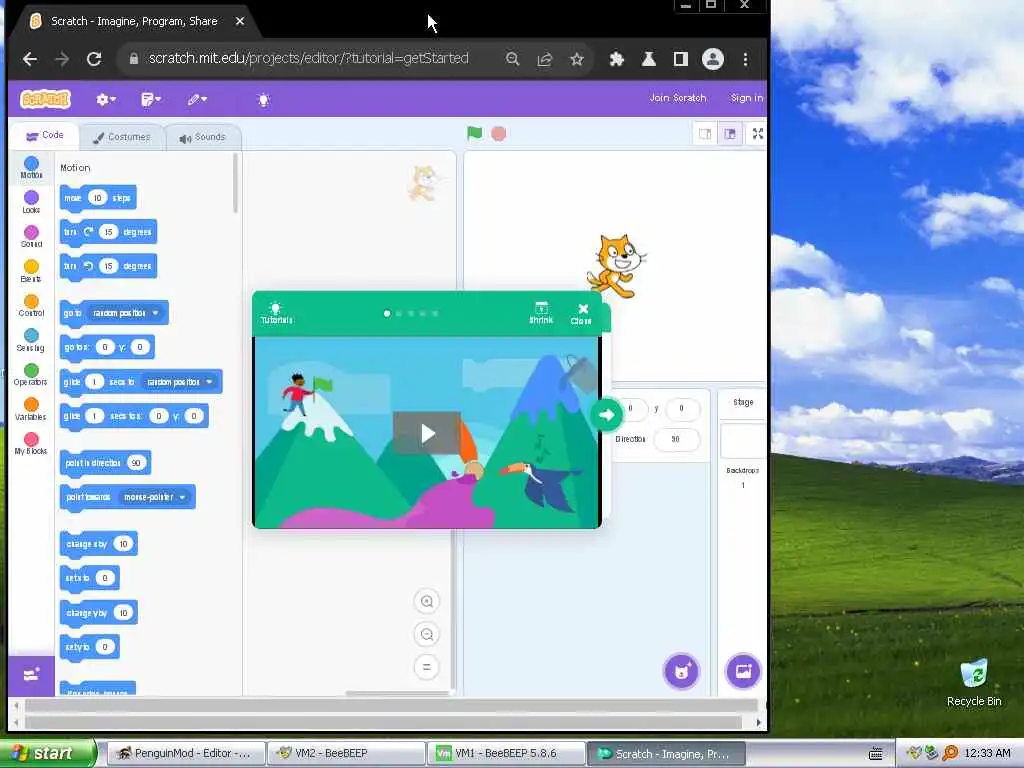1024x768 pixels.
Task: Zoom out the code workspace
Action: (426, 634)
